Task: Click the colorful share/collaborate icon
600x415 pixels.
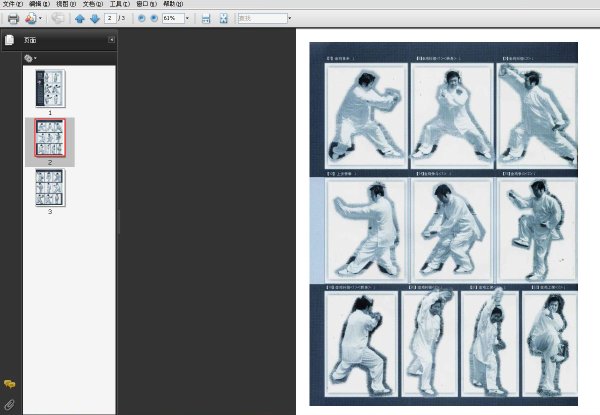Action: (x=31, y=18)
